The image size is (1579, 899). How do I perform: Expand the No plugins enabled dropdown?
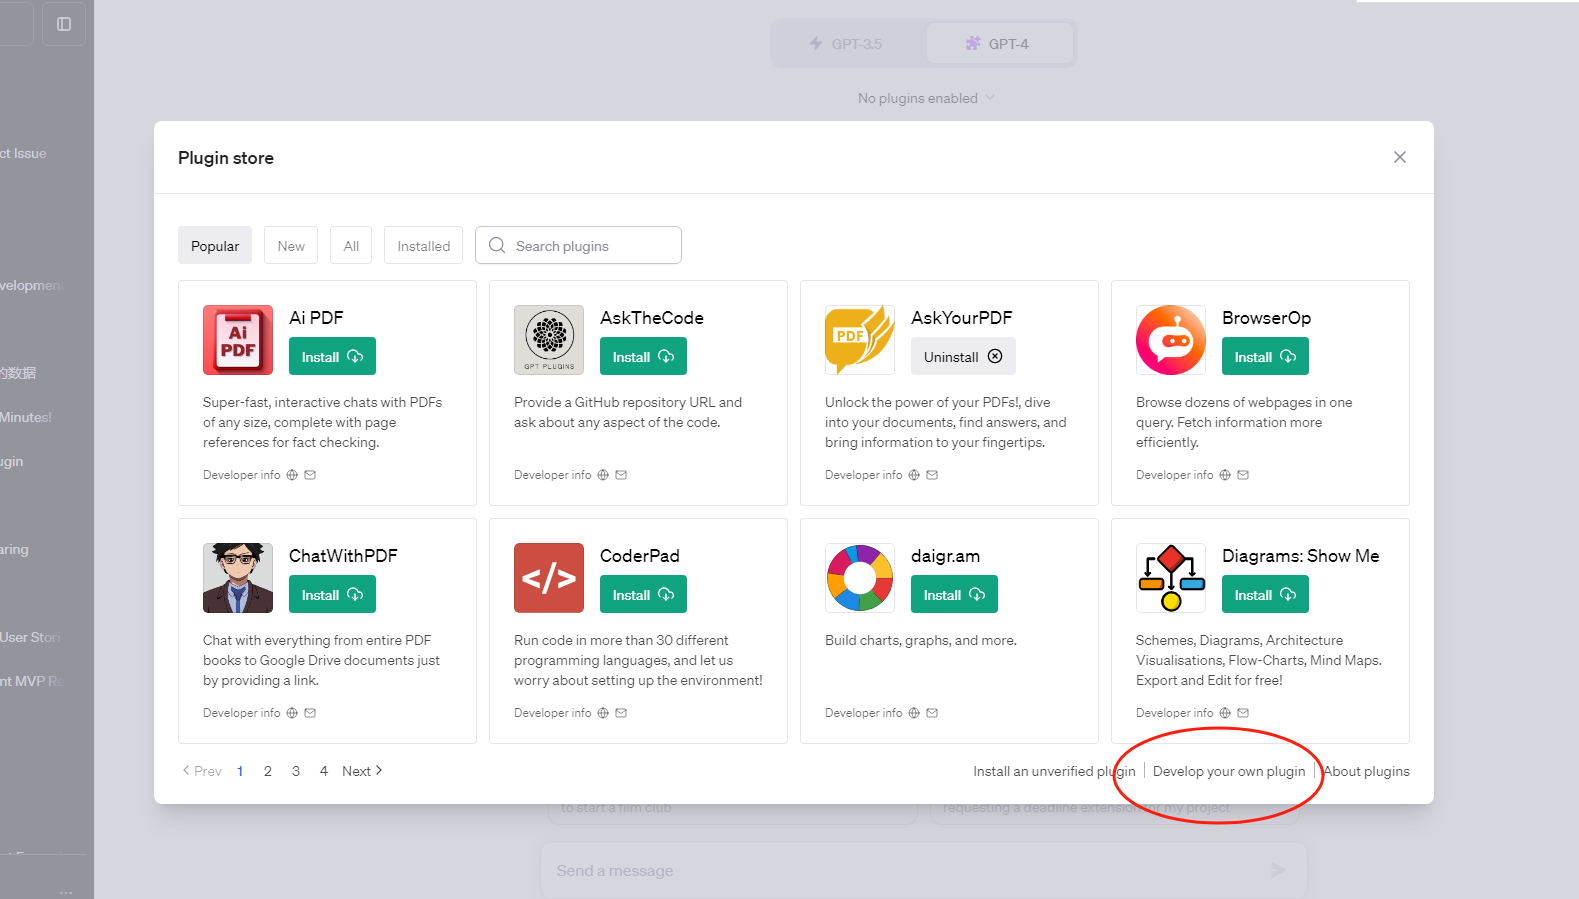pyautogui.click(x=926, y=98)
